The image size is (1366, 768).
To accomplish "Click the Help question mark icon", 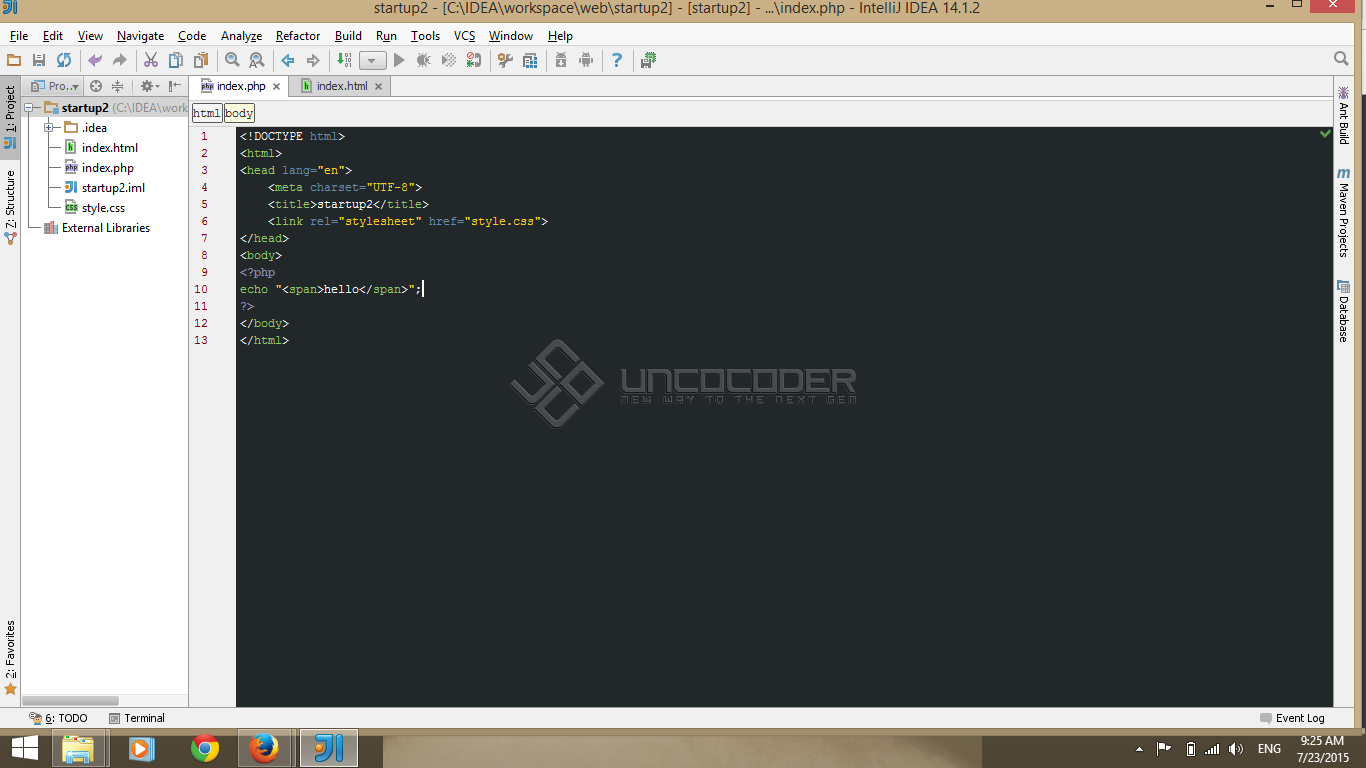I will [617, 60].
